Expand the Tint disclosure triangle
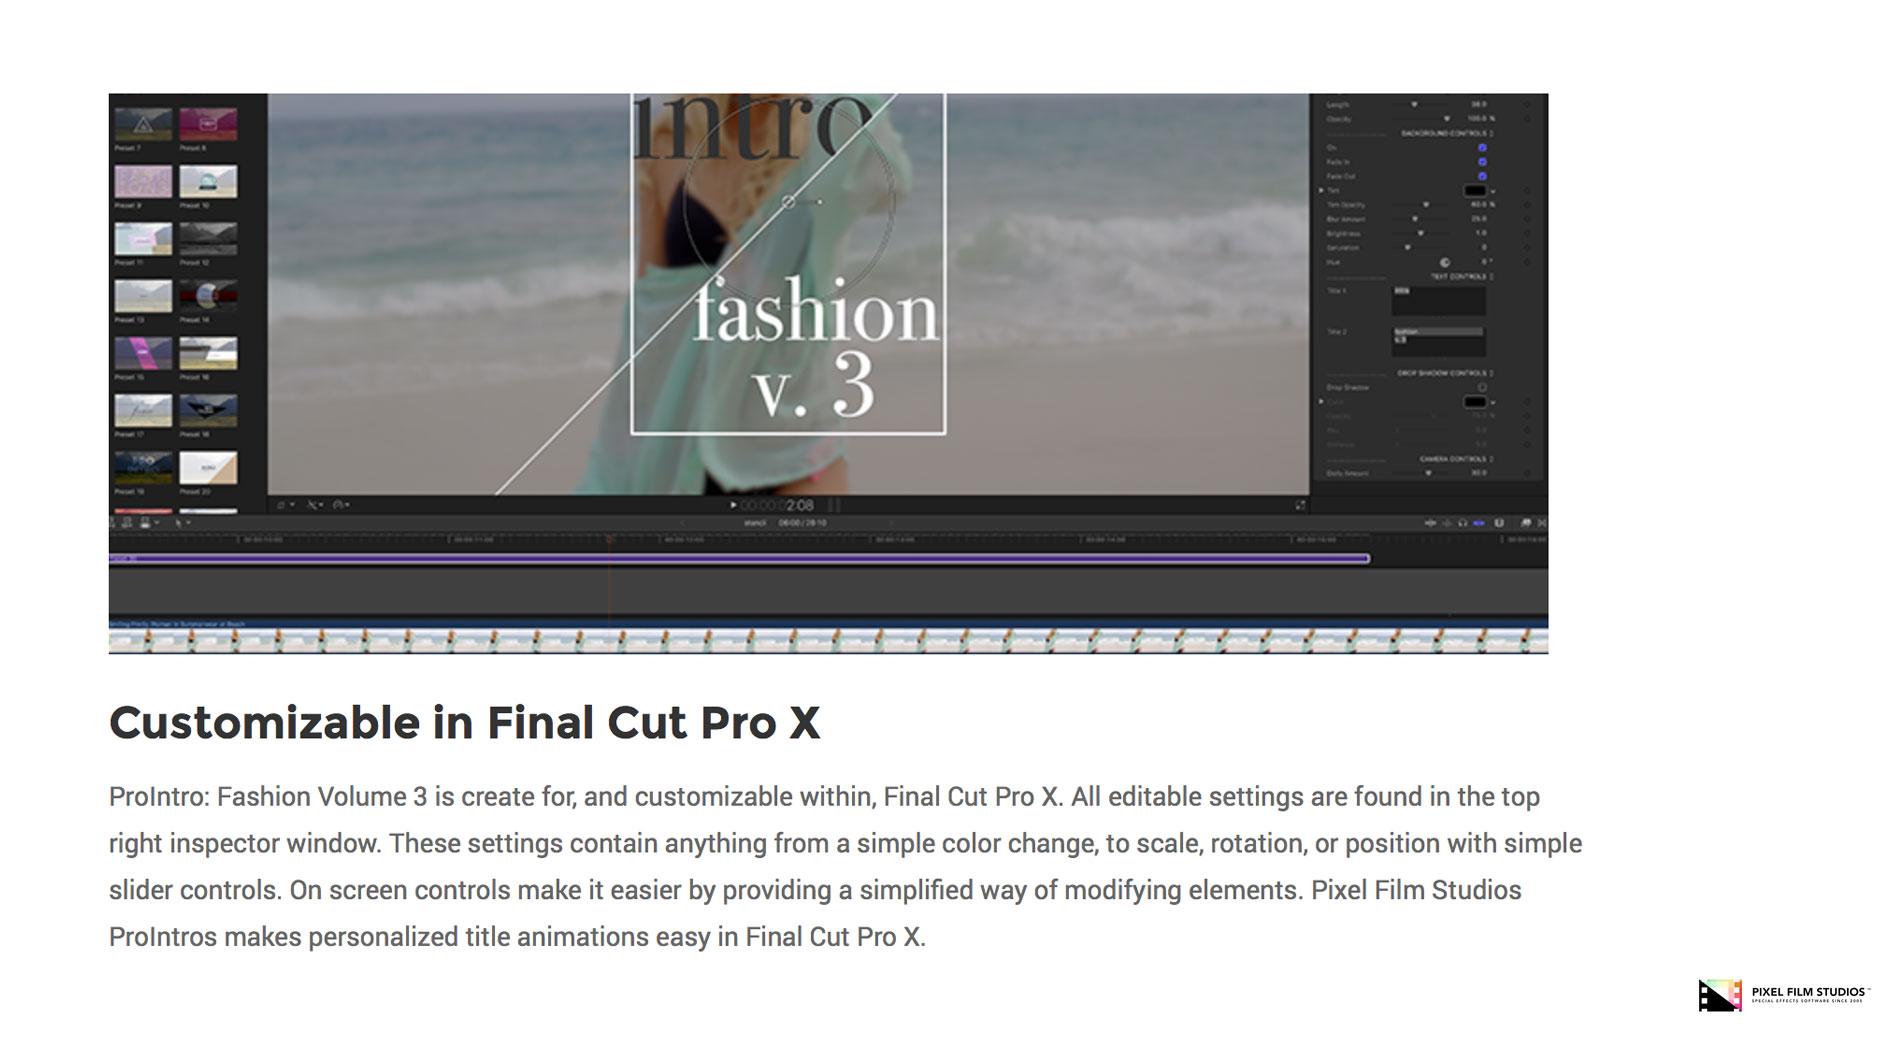1904x1060 pixels. pos(1322,190)
